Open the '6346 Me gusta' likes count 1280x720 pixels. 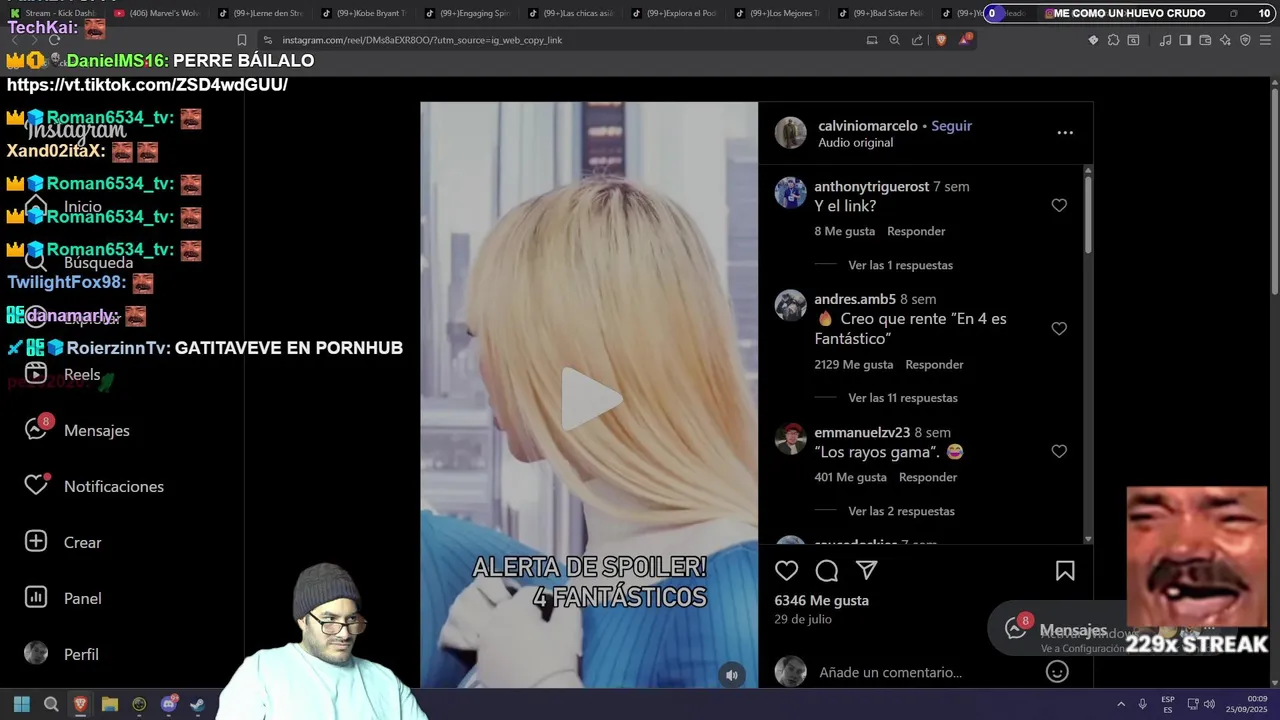[821, 600]
